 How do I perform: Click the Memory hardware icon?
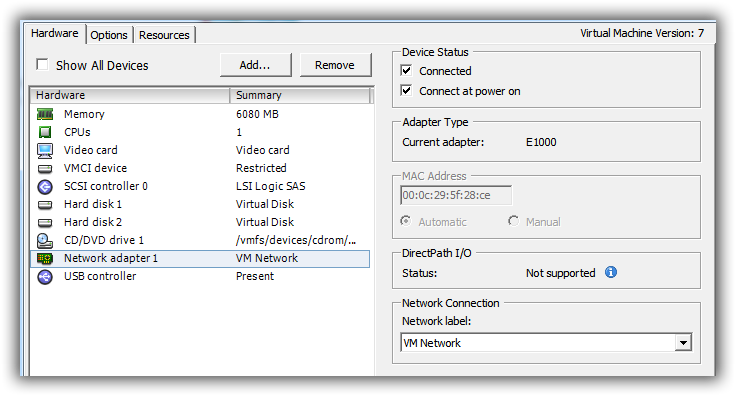coord(45,114)
